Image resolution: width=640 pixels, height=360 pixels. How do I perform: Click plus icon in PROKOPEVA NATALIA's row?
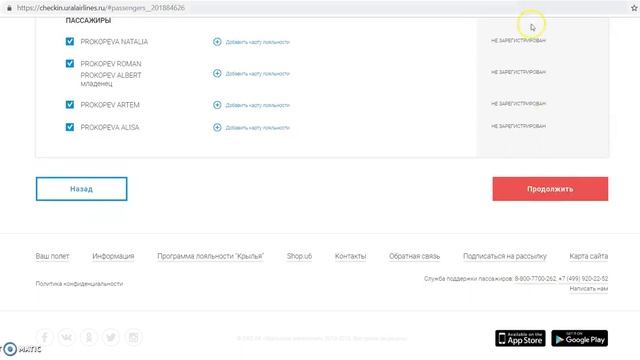(217, 42)
